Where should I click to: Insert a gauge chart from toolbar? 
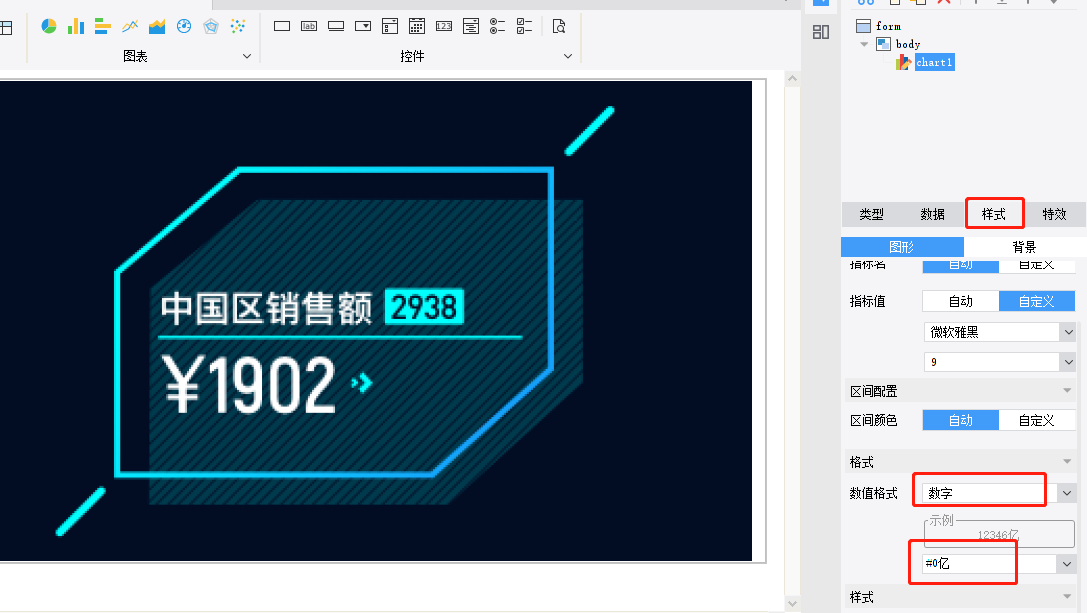(184, 26)
